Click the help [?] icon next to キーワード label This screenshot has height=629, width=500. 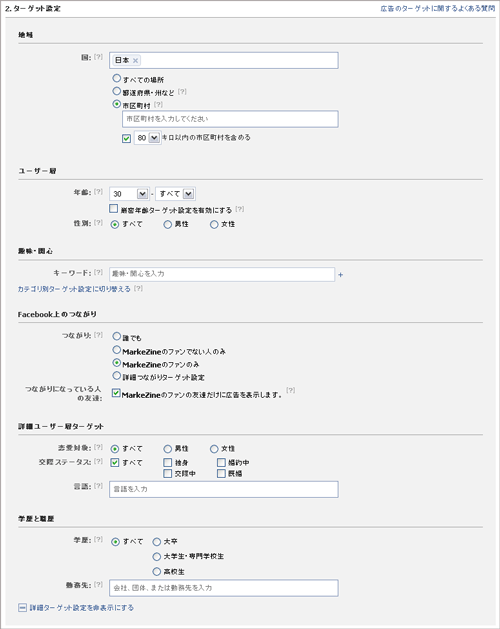[x=98, y=272]
